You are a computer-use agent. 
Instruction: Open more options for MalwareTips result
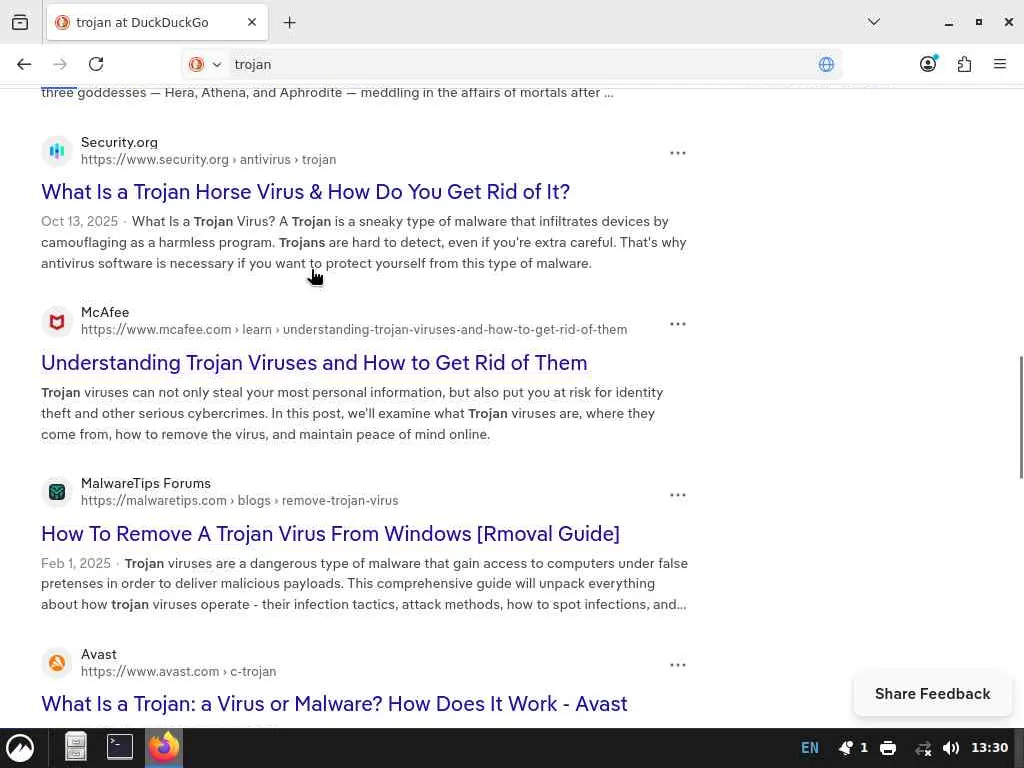click(x=678, y=495)
